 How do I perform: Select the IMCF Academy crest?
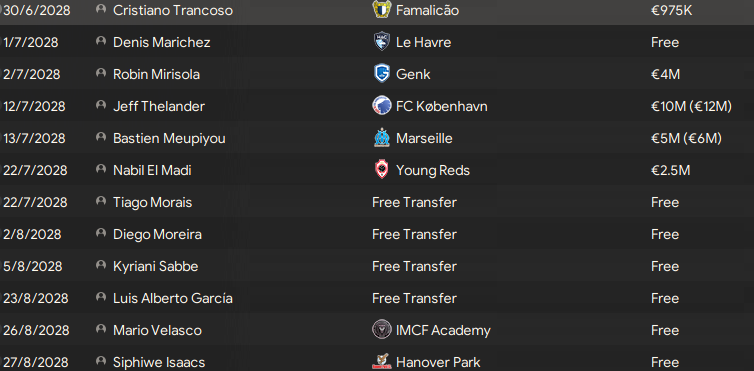[382, 330]
